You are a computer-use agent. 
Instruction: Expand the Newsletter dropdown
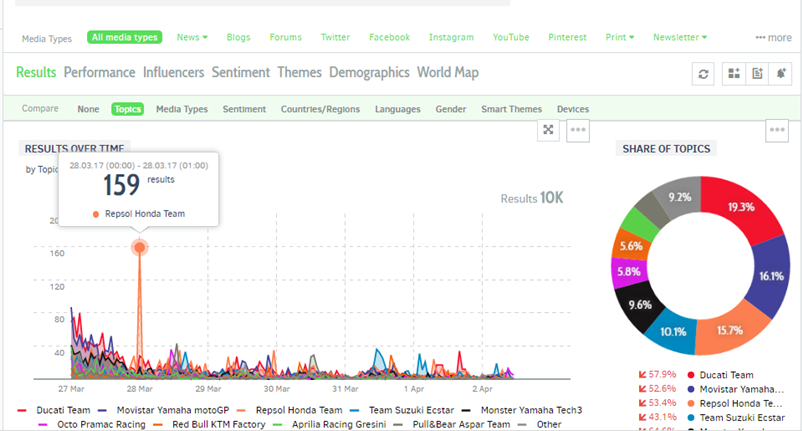click(x=680, y=37)
